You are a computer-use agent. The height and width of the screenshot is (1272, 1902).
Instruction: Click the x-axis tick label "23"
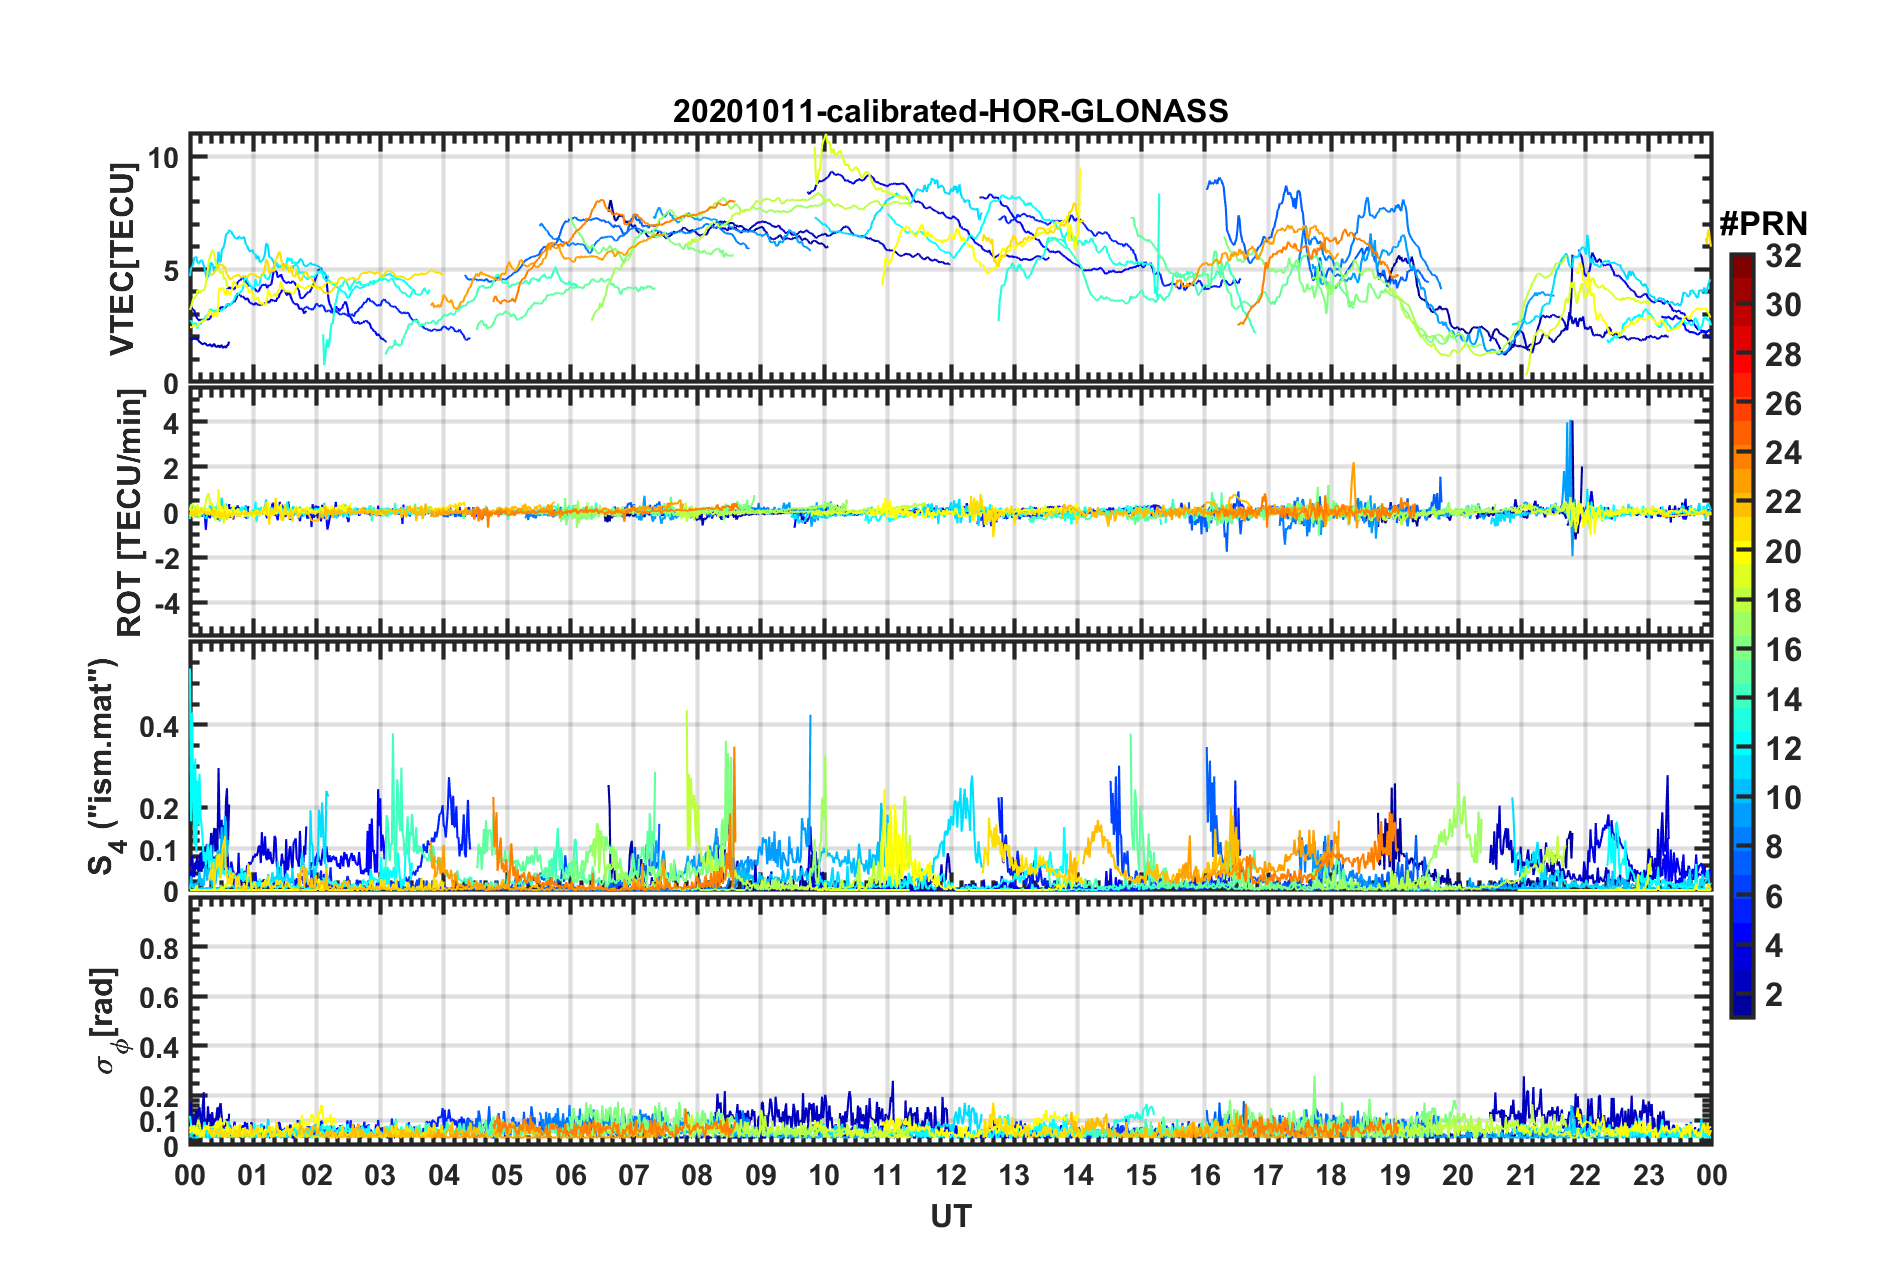coord(1648,1175)
